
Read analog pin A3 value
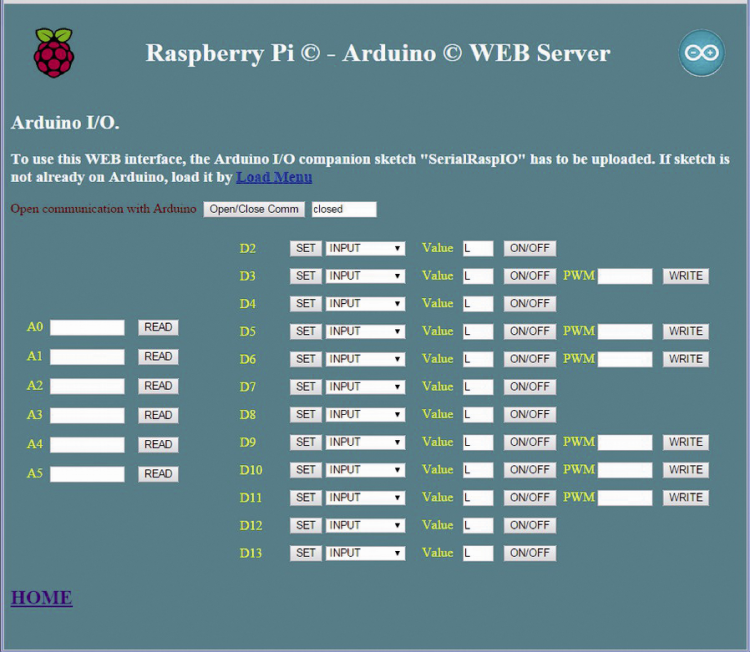158,415
